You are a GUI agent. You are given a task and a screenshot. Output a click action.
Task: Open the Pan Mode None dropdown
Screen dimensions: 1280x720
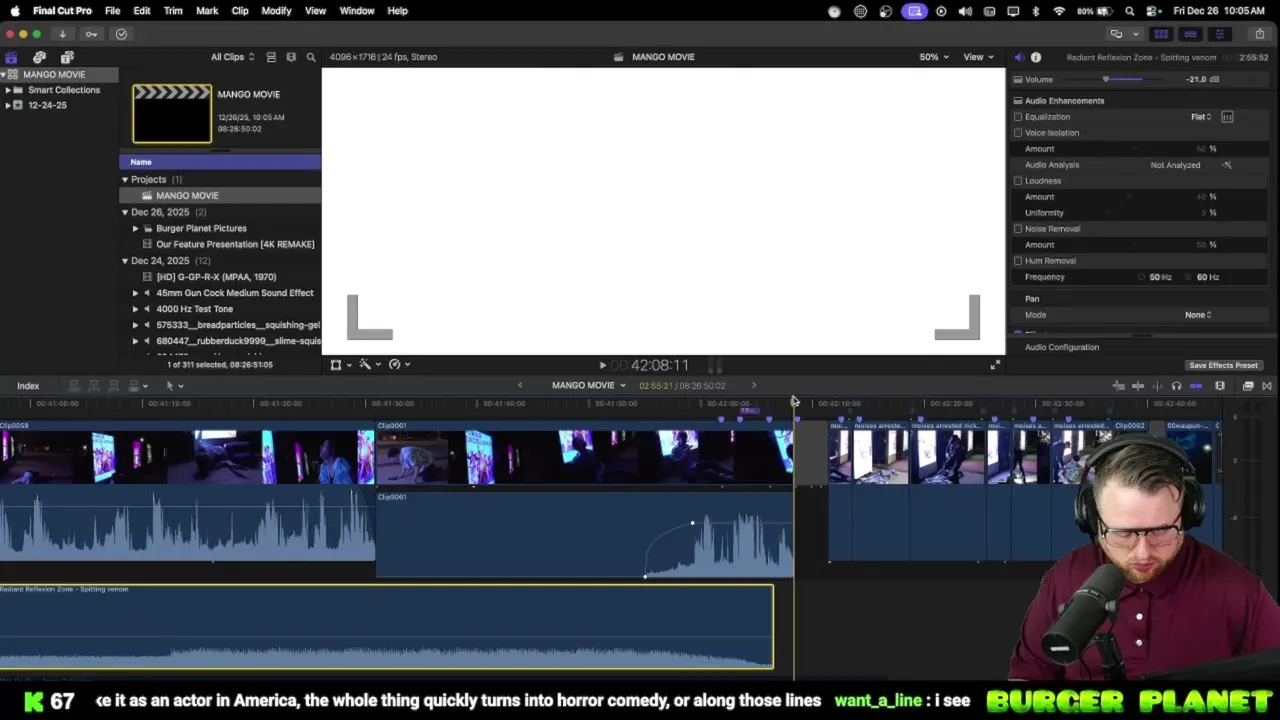click(x=1198, y=315)
